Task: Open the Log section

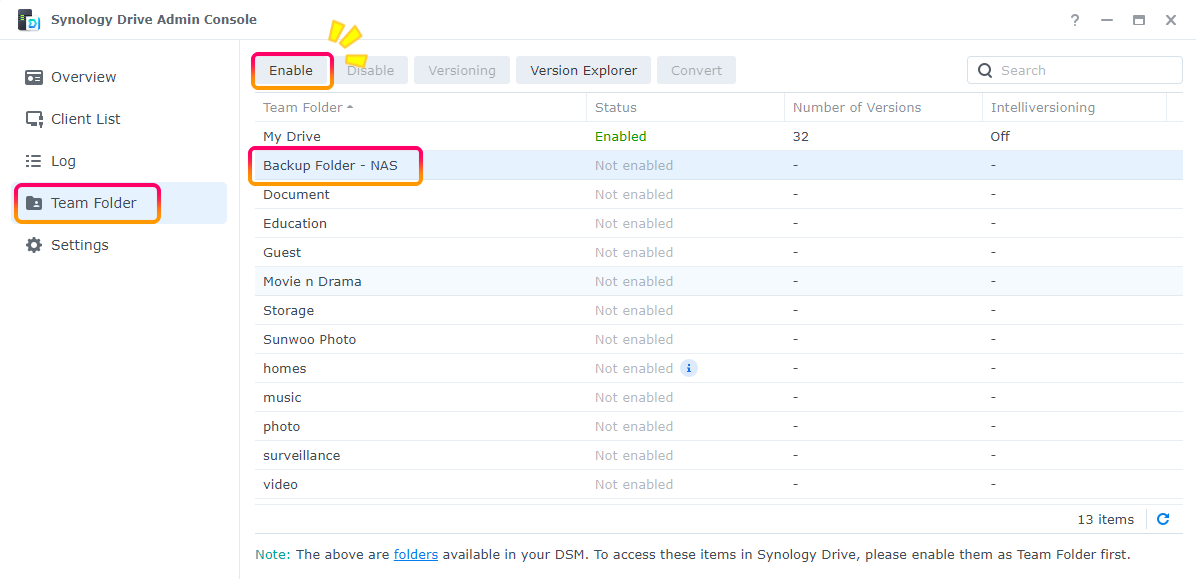Action: (x=121, y=161)
